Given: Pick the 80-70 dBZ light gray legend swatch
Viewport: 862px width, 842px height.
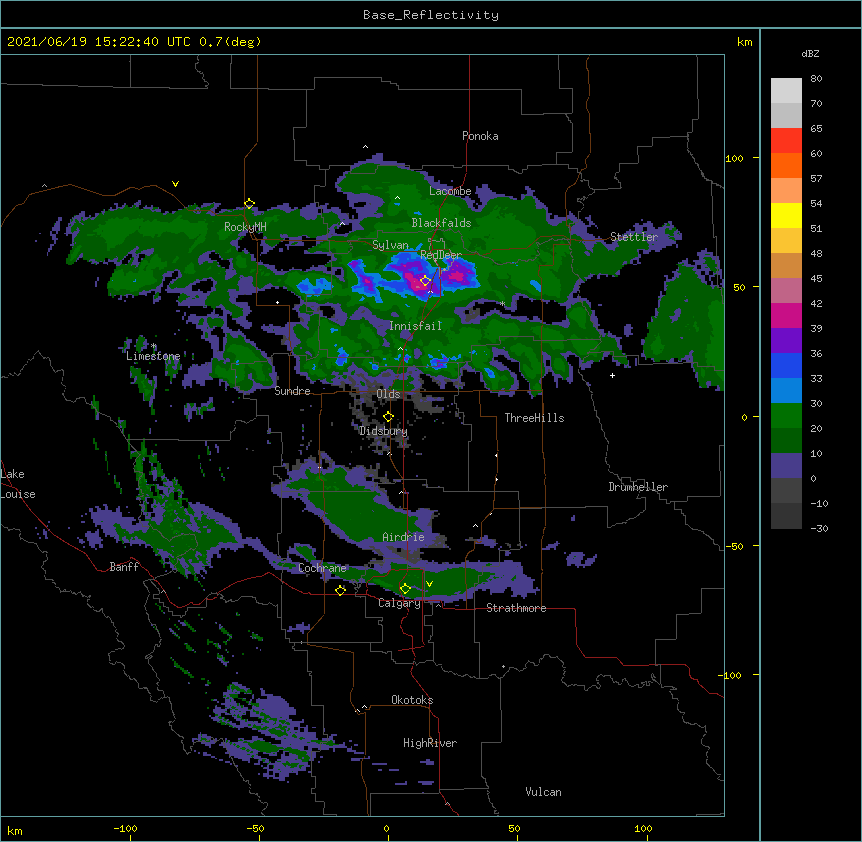Looking at the screenshot, I should [x=786, y=91].
